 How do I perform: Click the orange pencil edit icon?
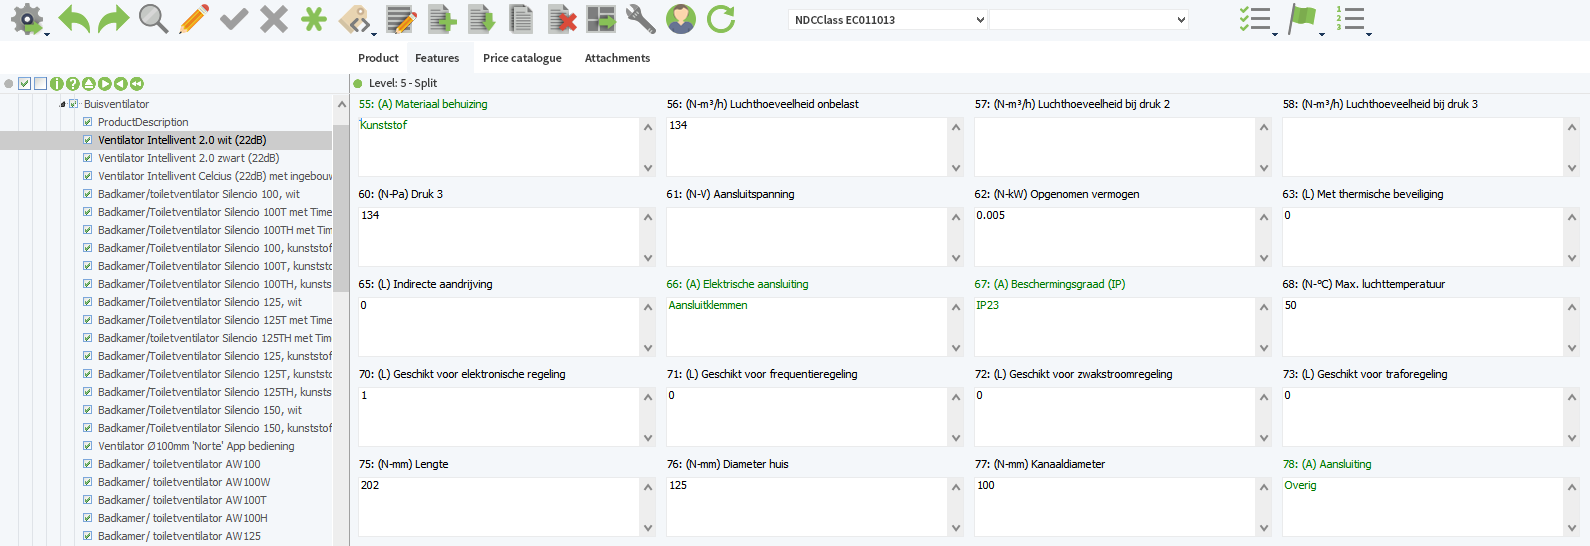coord(194,19)
